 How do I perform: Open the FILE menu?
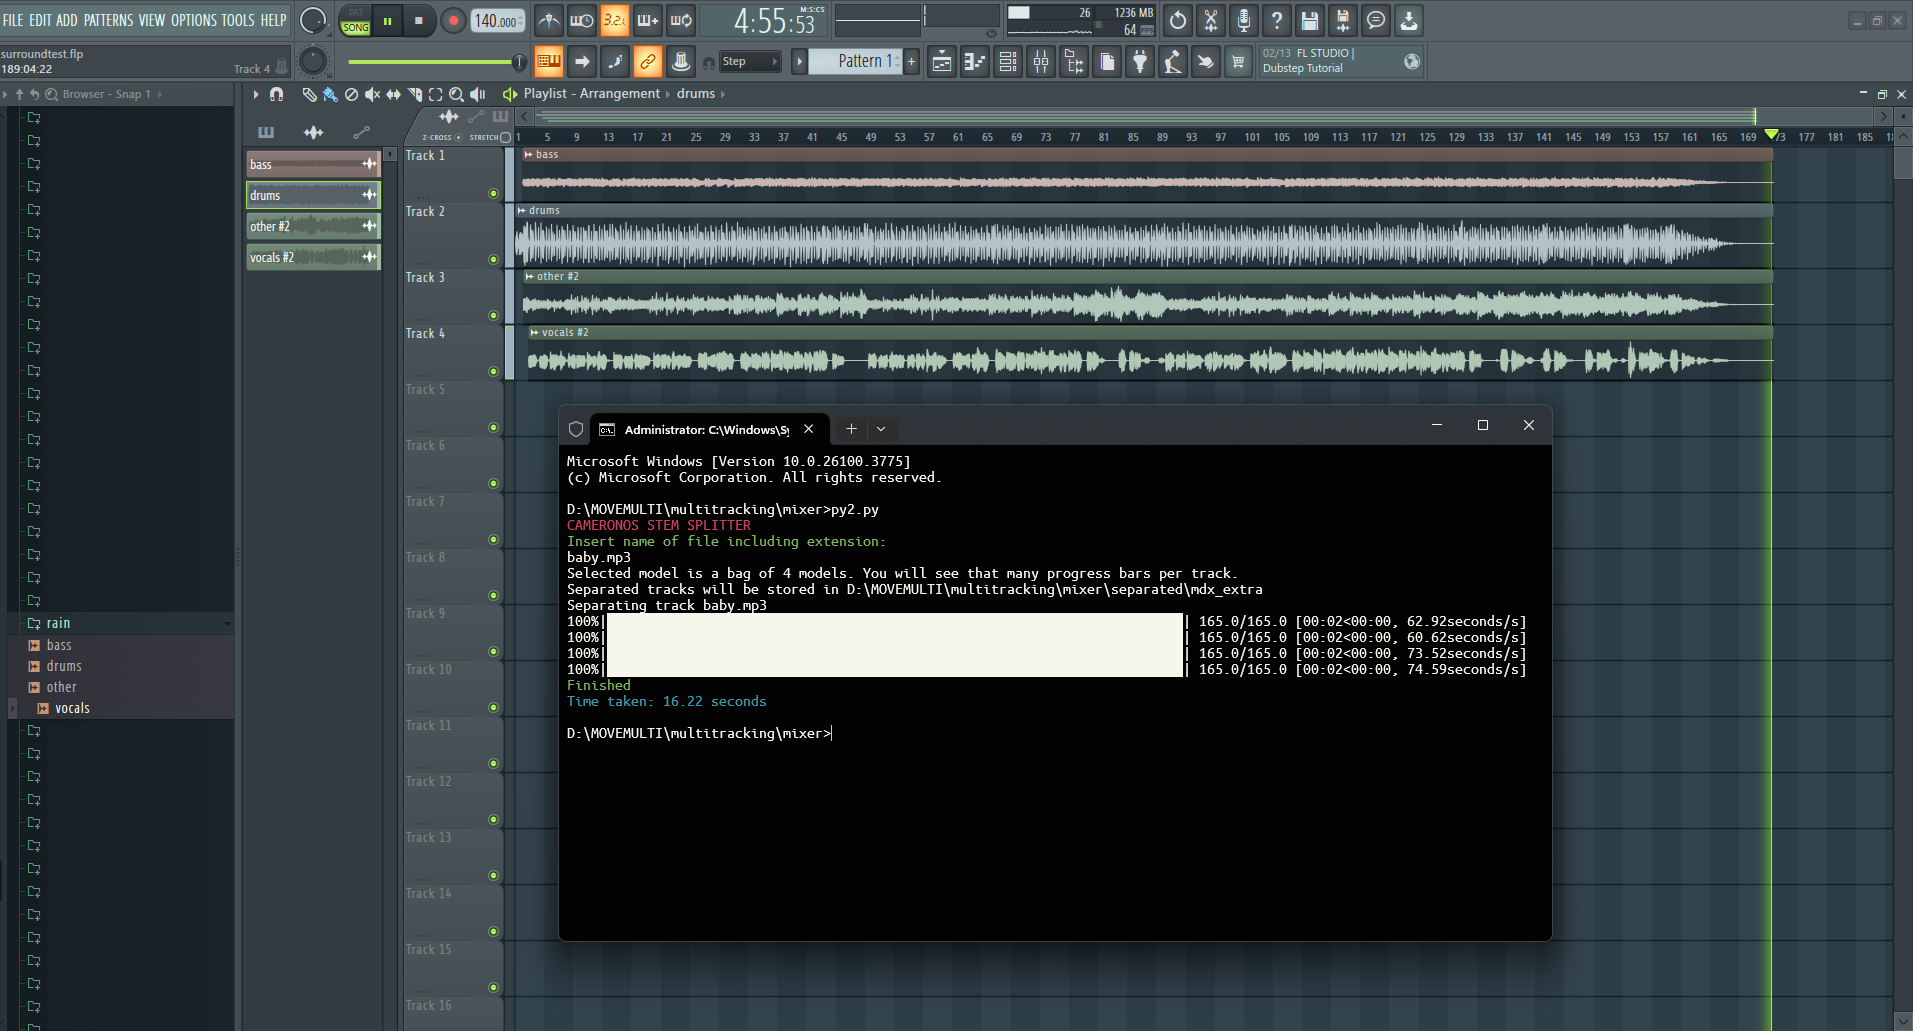(x=13, y=20)
